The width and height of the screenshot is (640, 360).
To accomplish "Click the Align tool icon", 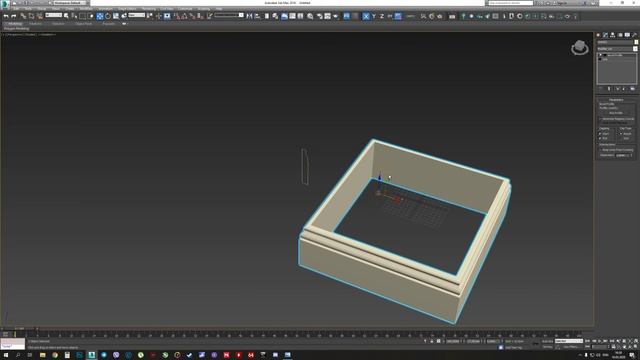I will point(258,16).
